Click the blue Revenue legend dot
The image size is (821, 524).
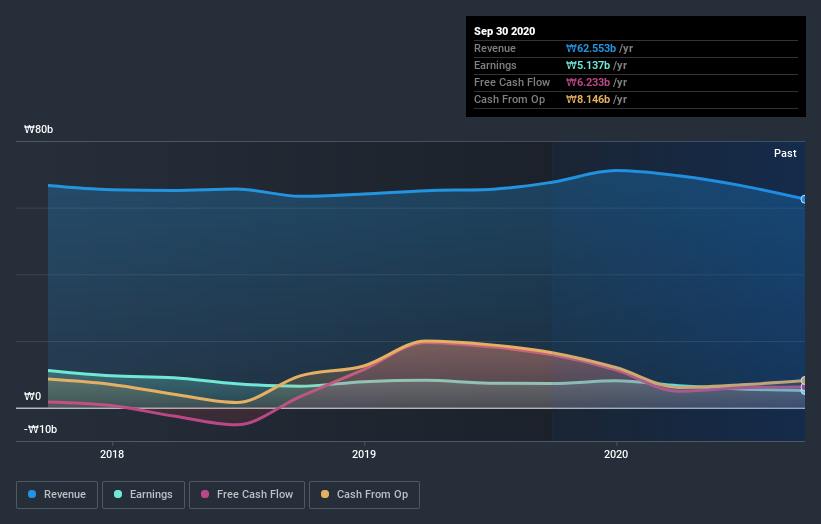point(32,494)
